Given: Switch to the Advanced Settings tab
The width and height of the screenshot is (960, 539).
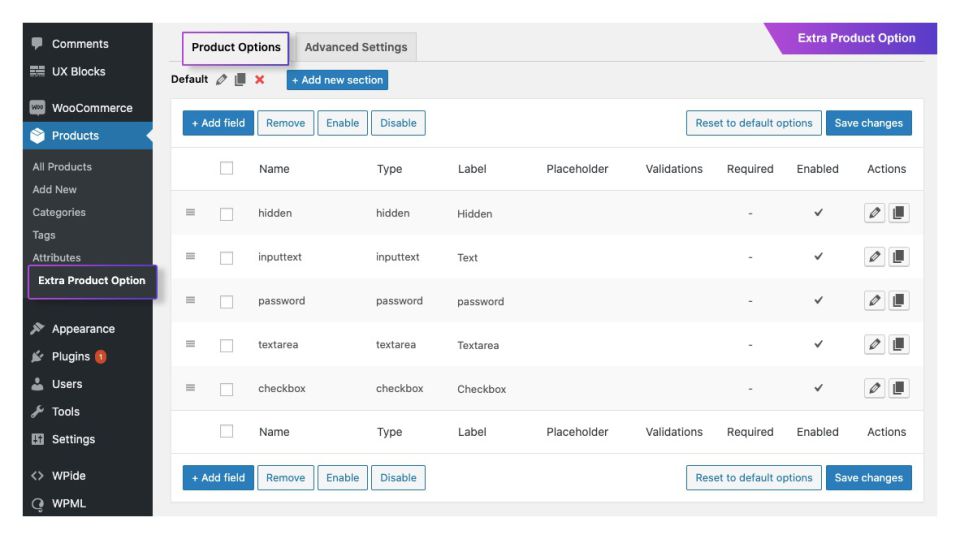Looking at the screenshot, I should 355,47.
